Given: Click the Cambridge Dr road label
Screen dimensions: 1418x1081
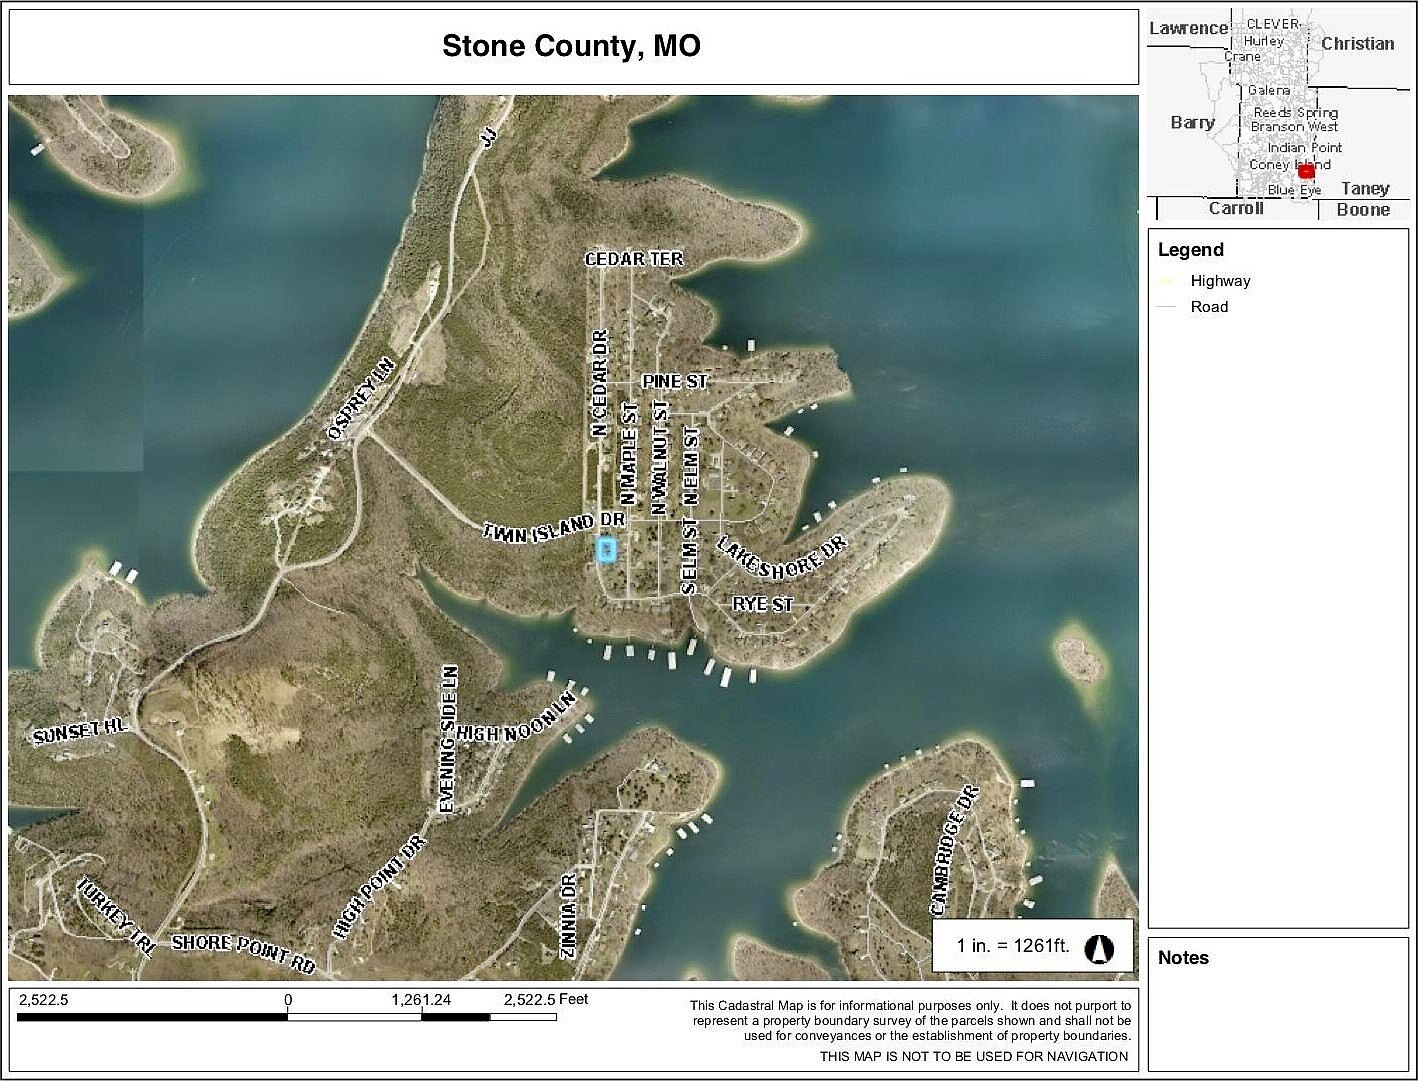Looking at the screenshot, I should 953,849.
